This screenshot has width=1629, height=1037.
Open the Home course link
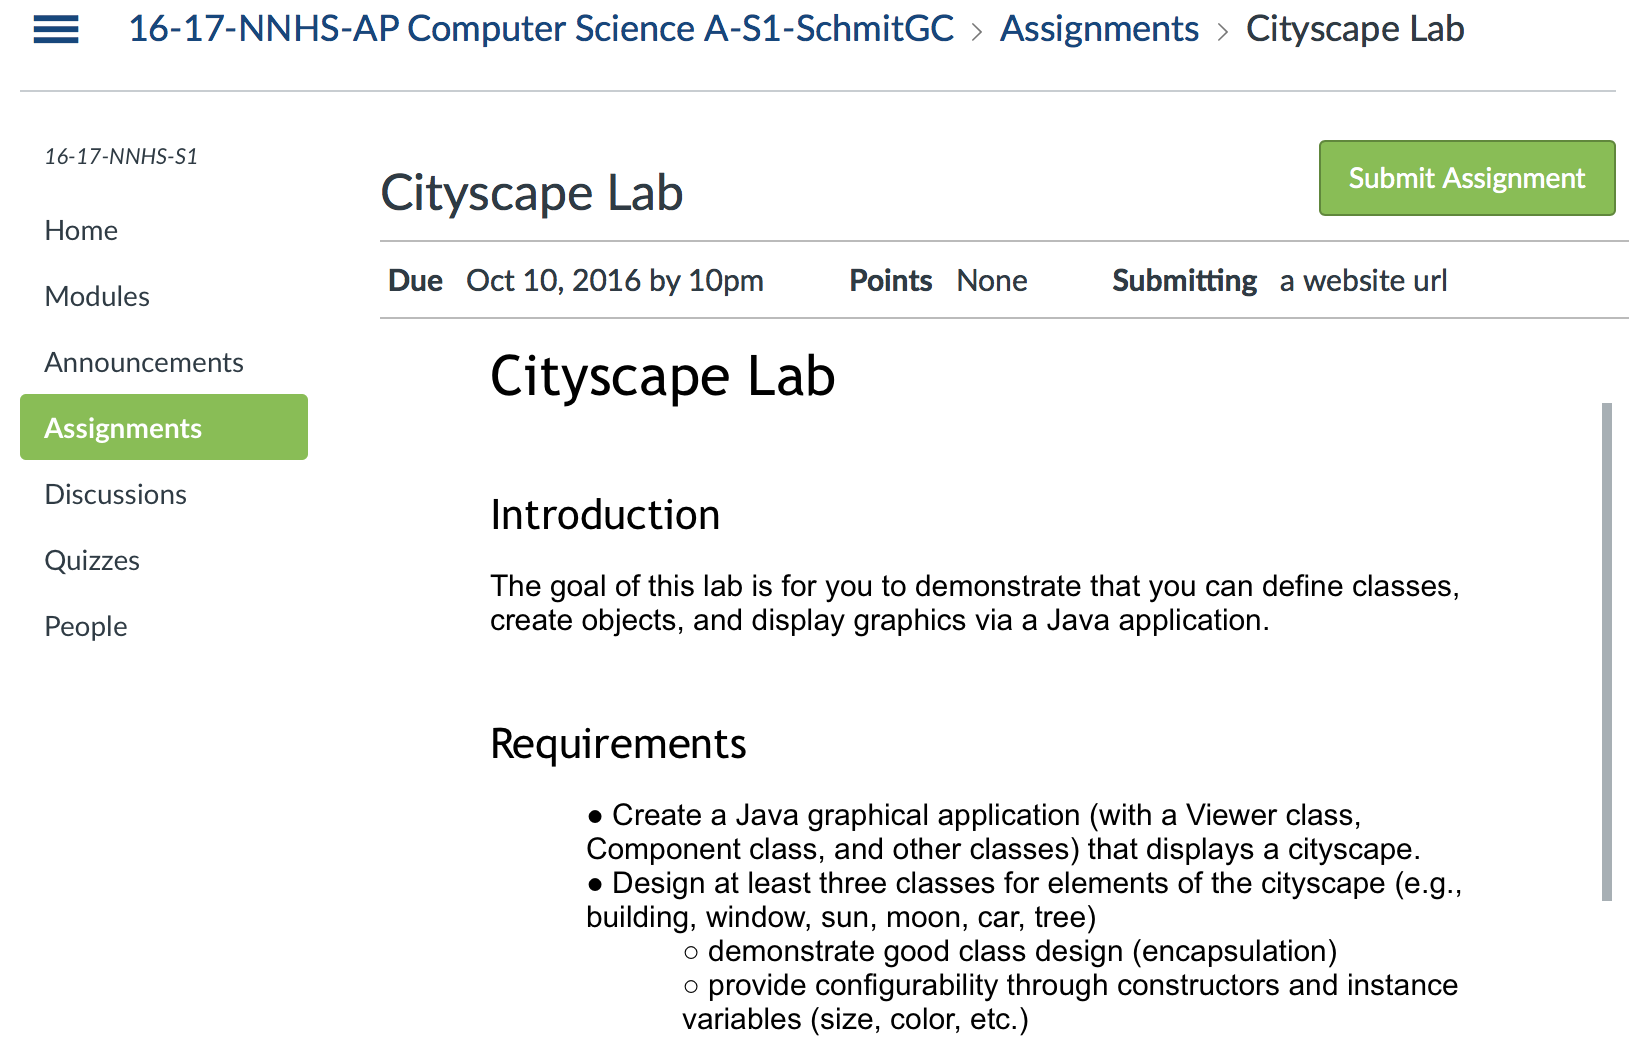(80, 230)
